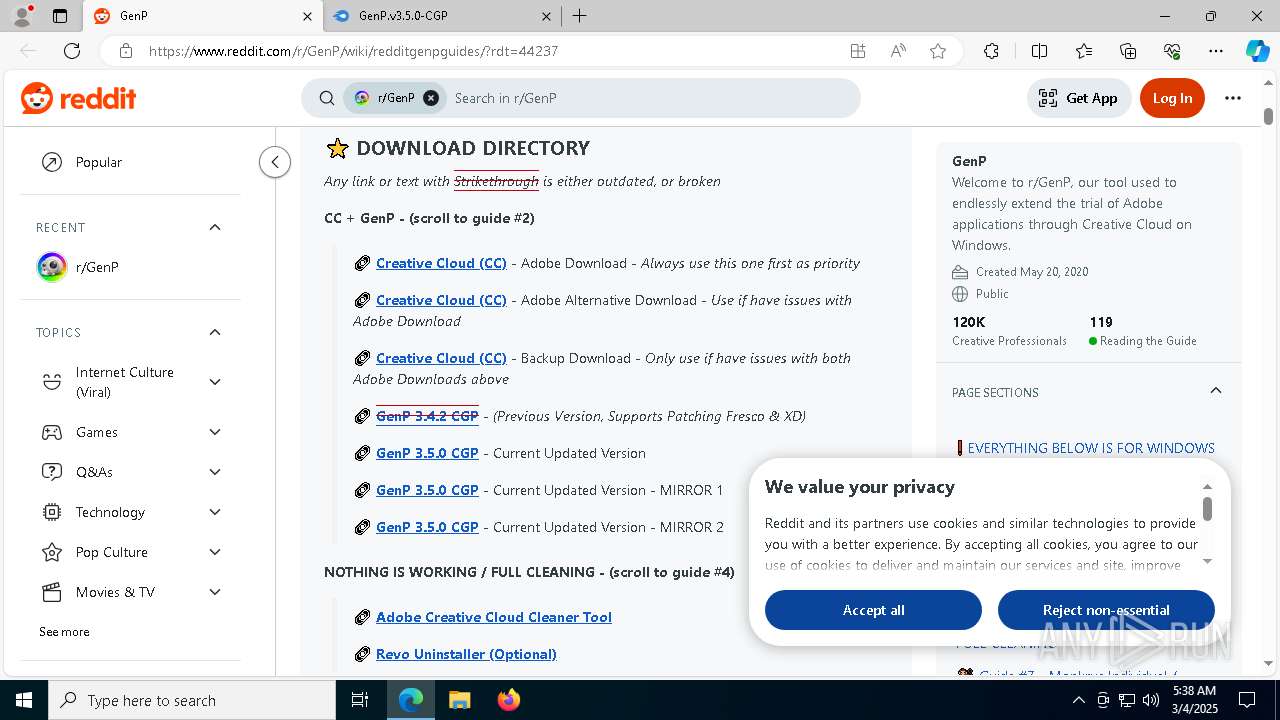Open the struck-through GenP 3.4.2 CGP link

427,416
